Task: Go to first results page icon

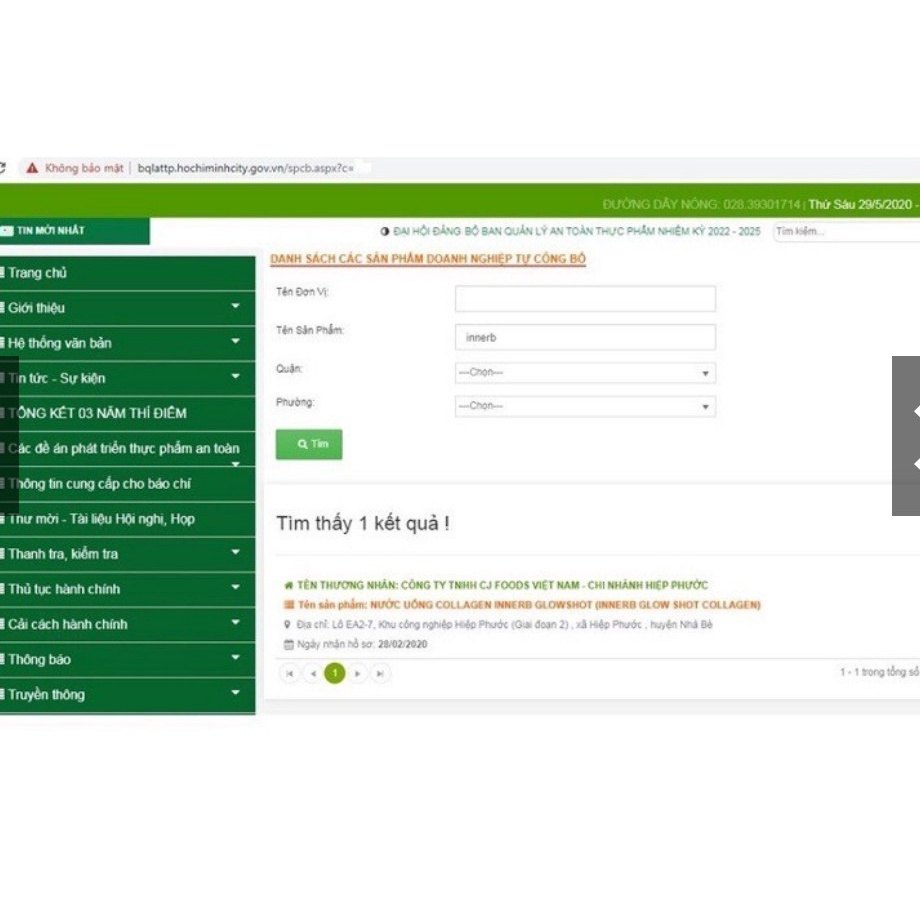Action: coord(290,674)
